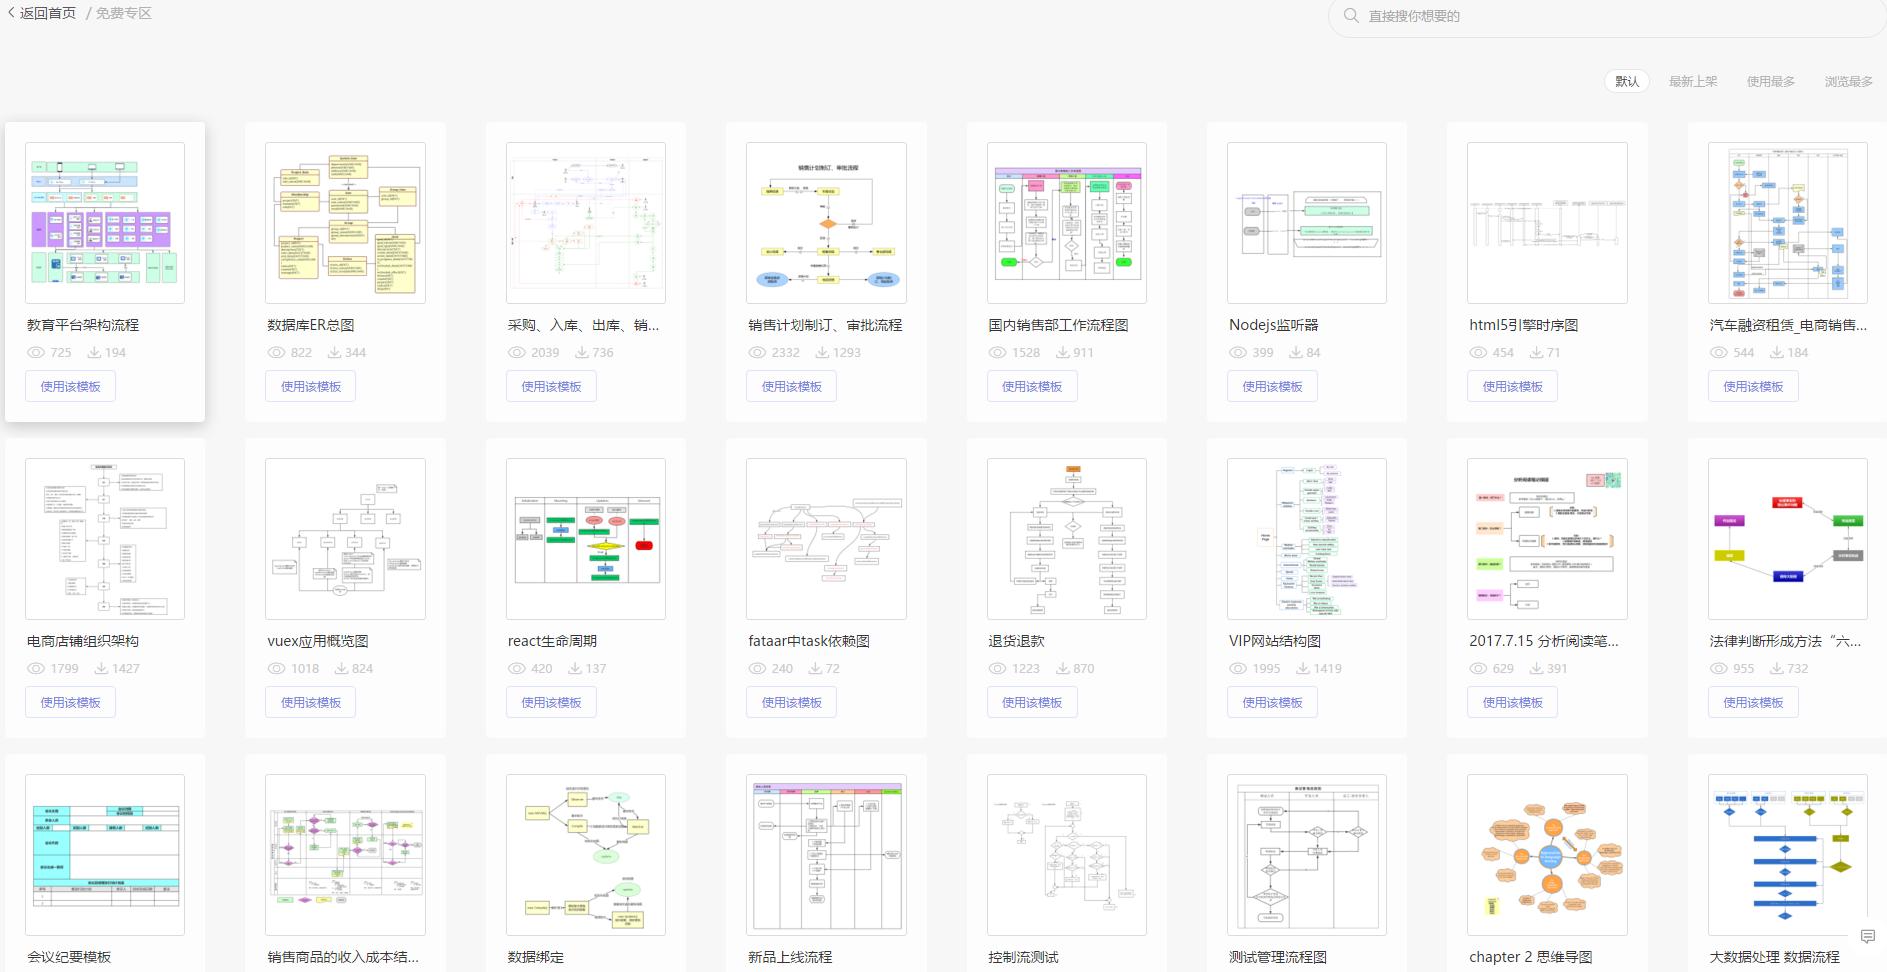Open the 返回首页 link
Viewport: 1887px width, 972px height.
tap(47, 15)
